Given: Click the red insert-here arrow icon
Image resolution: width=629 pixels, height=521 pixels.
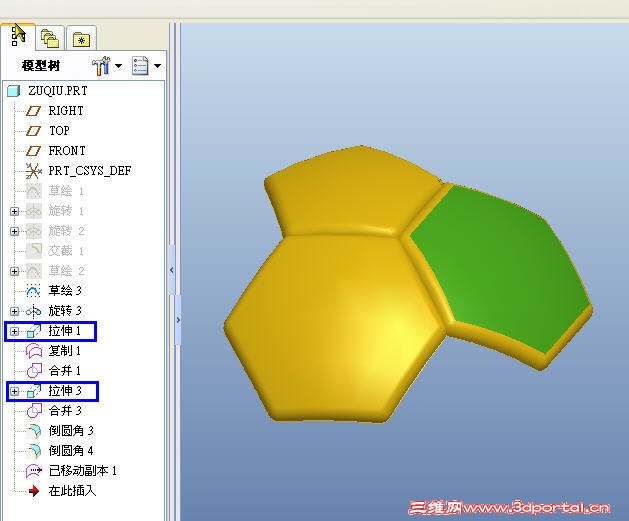Looking at the screenshot, I should 34,491.
